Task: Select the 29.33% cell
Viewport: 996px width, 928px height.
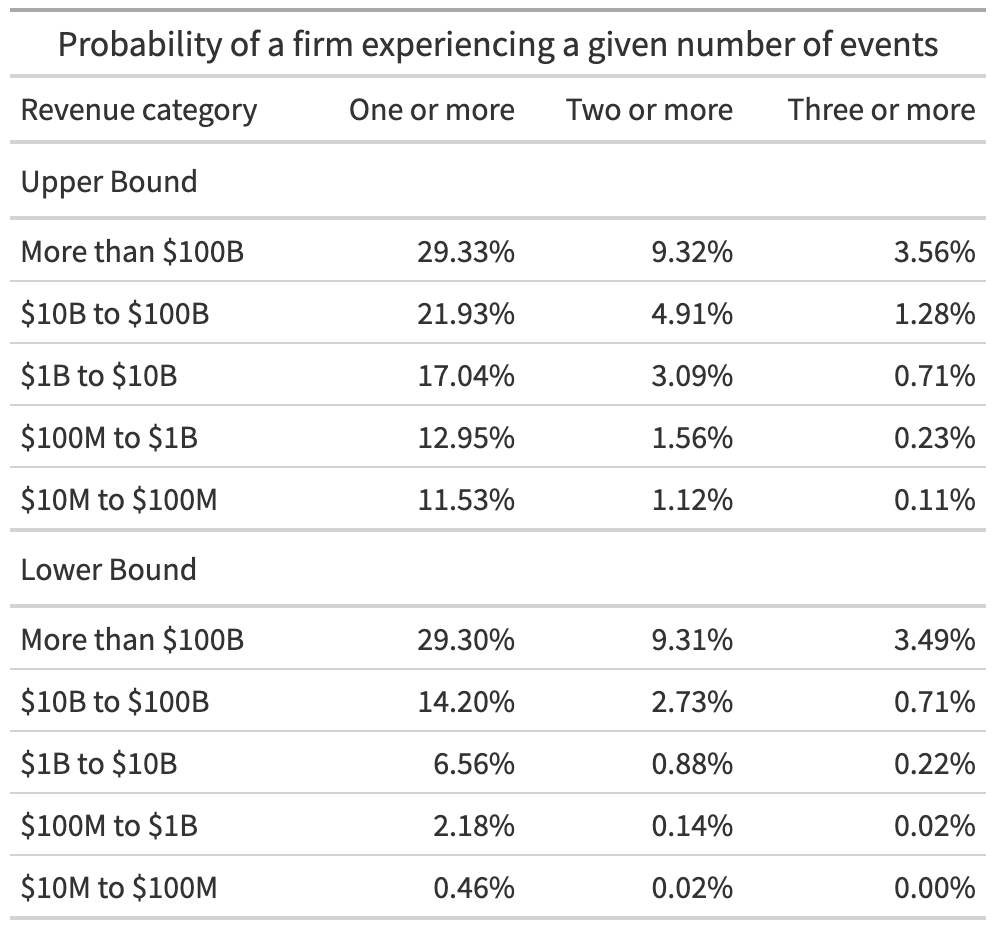Action: tap(466, 252)
